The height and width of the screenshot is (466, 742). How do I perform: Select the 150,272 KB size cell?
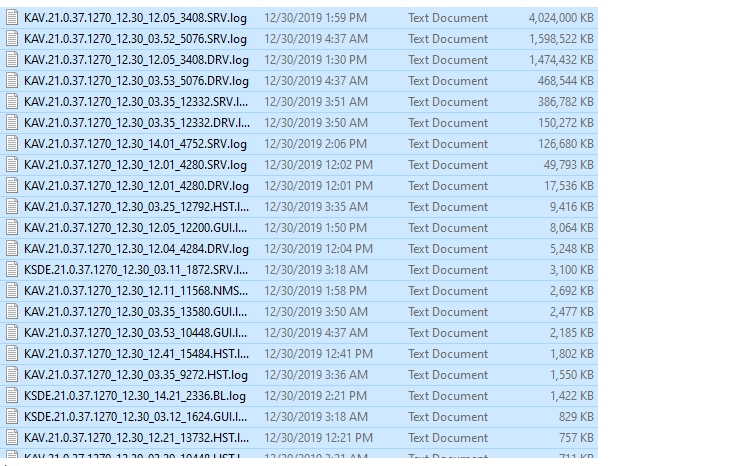(x=565, y=123)
